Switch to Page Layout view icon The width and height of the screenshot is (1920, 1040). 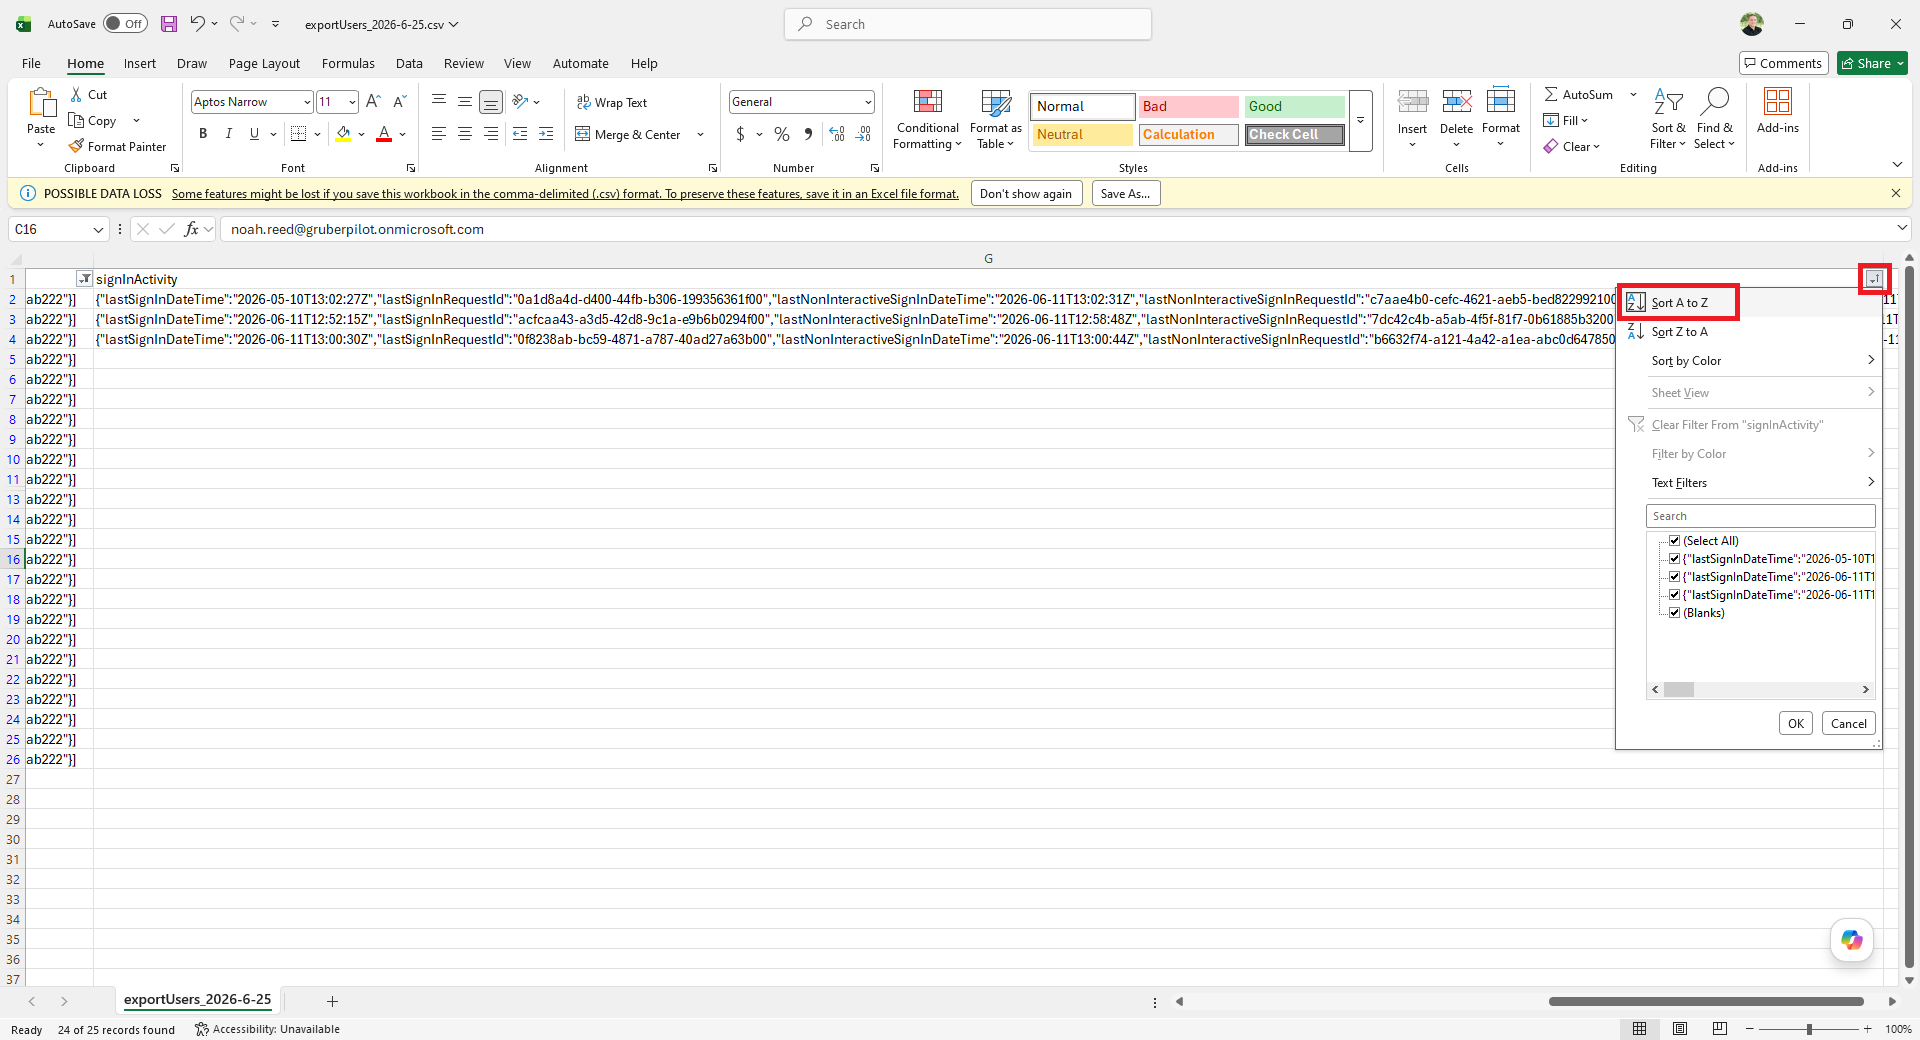(x=1680, y=1029)
